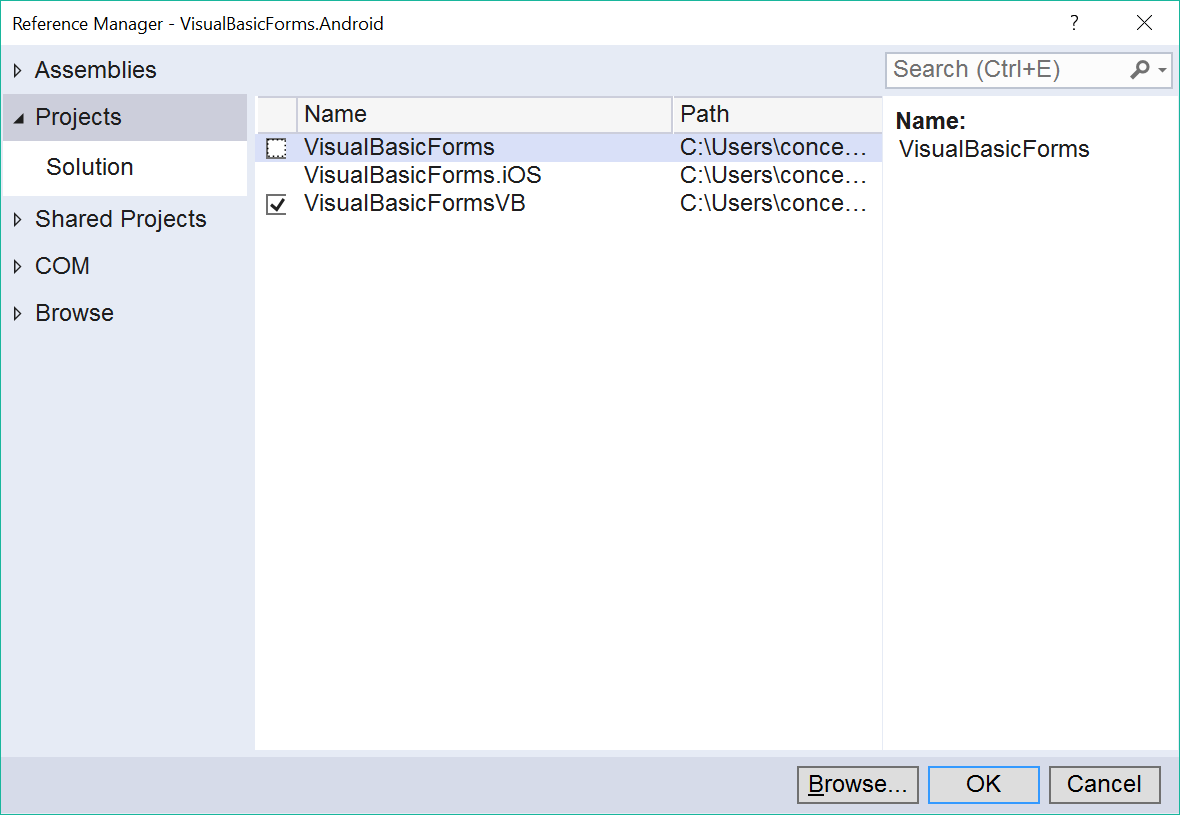Click the help question mark icon

[1074, 23]
